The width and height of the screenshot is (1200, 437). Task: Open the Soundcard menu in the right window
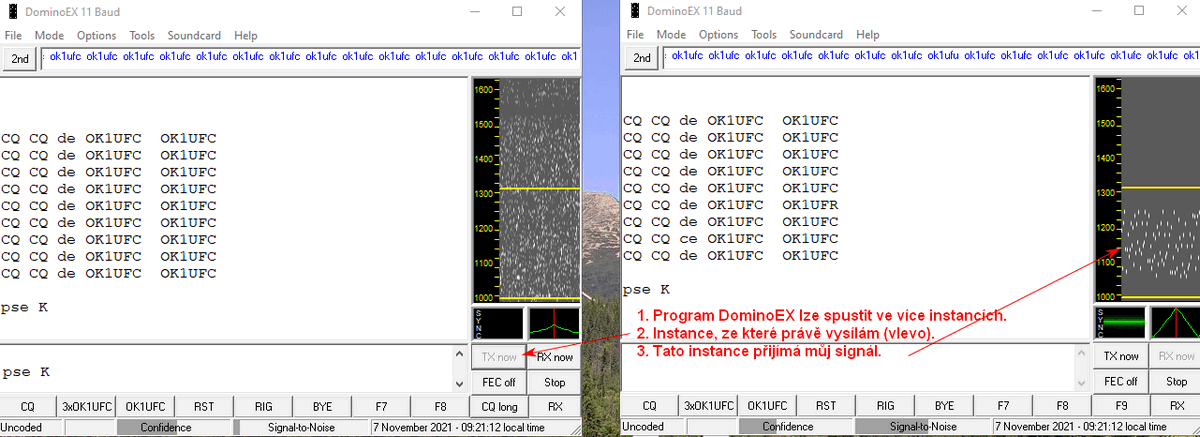click(x=818, y=35)
